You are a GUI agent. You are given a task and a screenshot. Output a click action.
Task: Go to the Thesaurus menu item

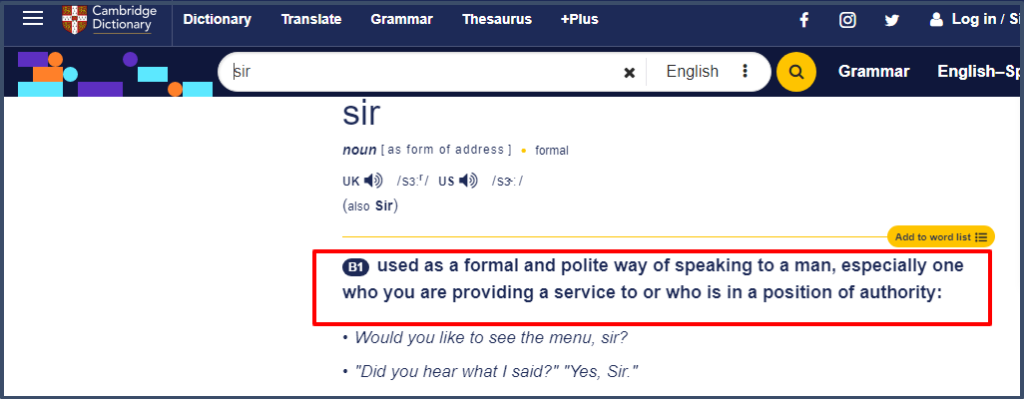pos(497,20)
